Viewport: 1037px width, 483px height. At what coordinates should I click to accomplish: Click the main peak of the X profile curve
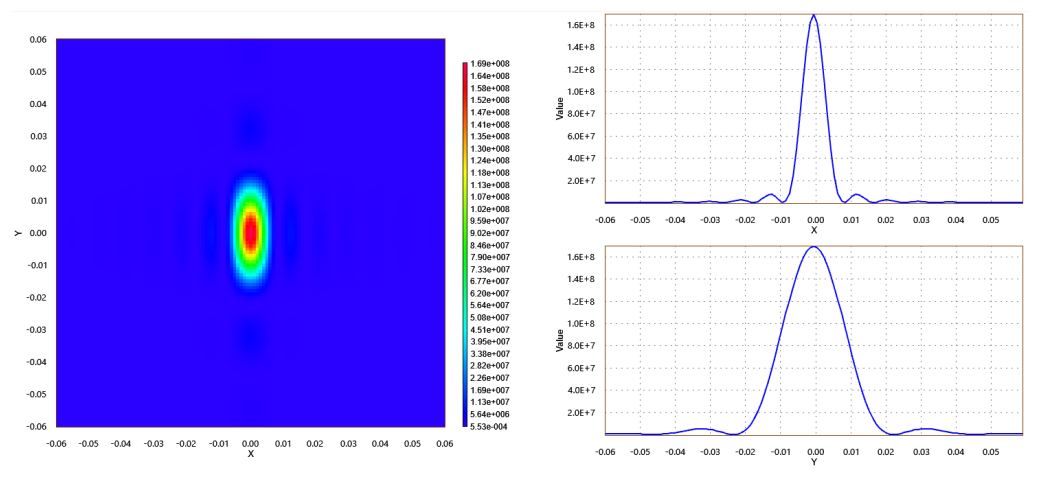pos(813,16)
